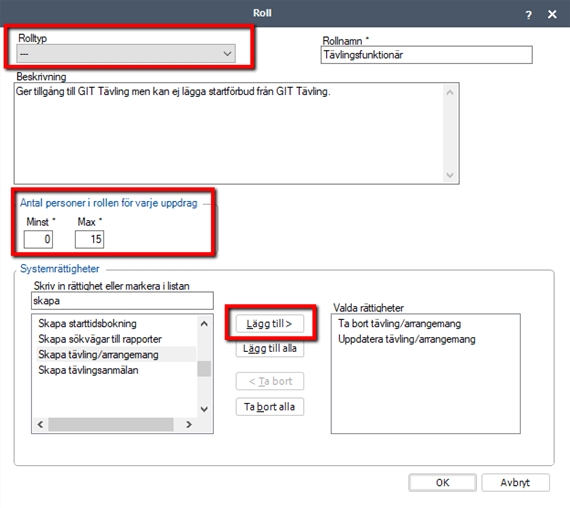The image size is (570, 508).
Task: Click inside the Beskrivning text area
Action: click(229, 133)
